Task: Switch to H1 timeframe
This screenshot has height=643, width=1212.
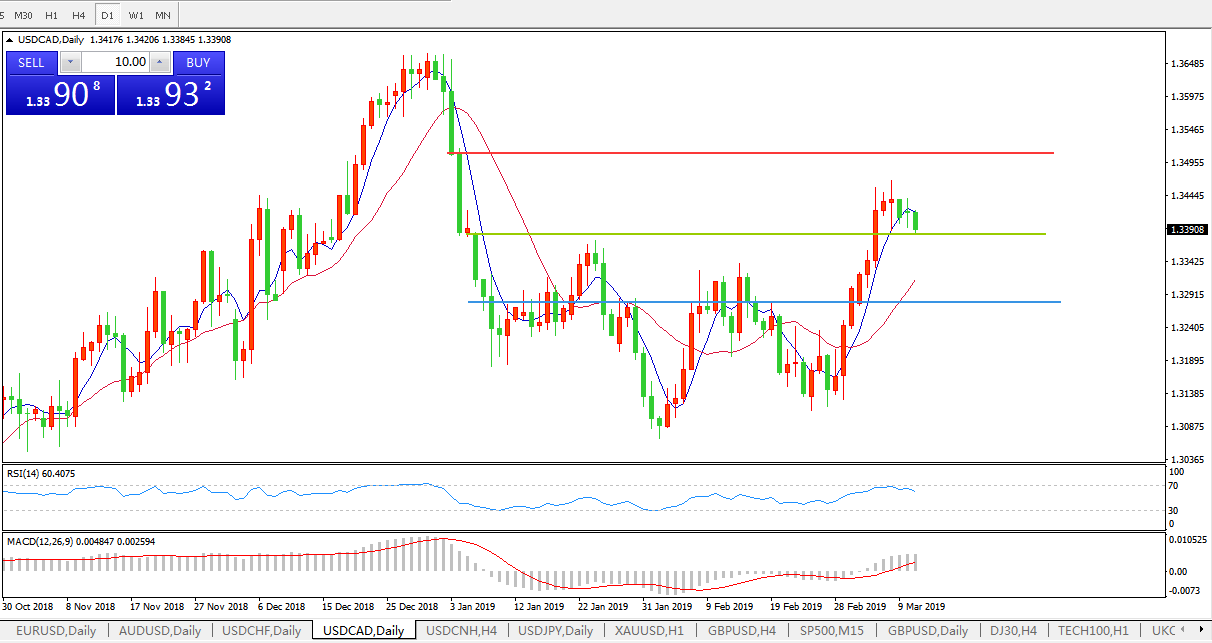Action: 52,15
